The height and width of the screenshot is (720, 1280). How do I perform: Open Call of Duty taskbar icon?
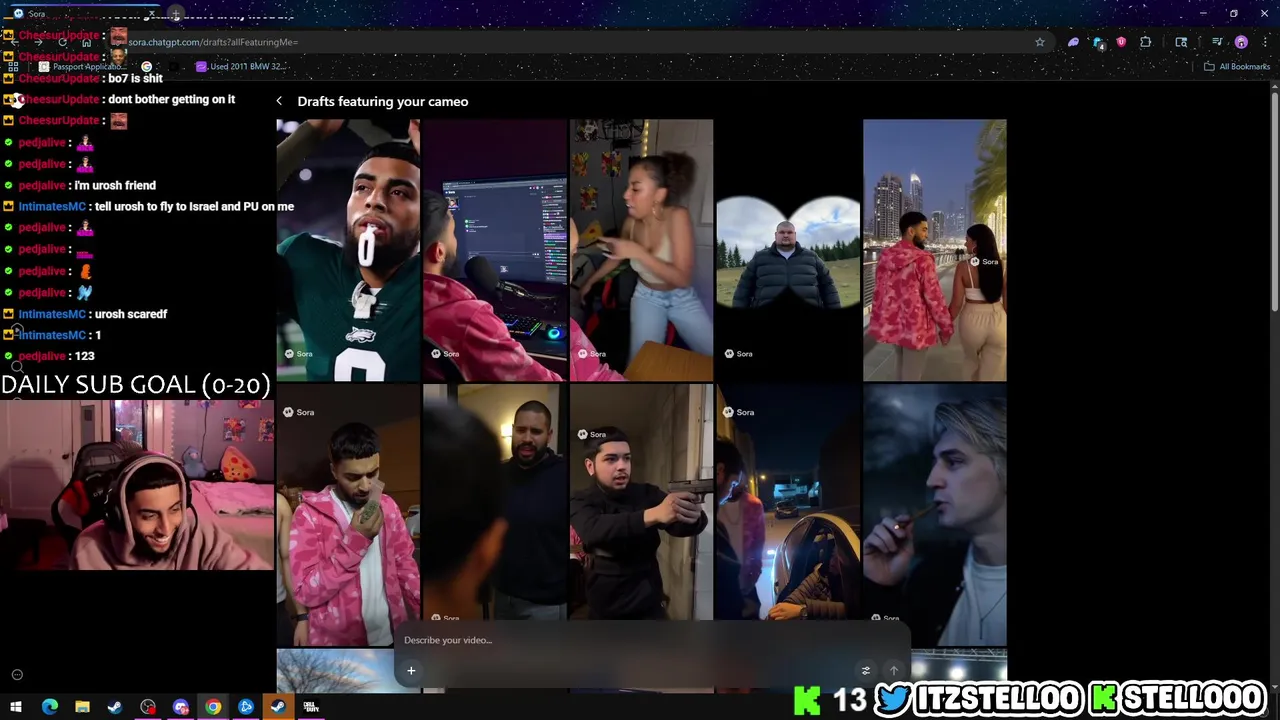click(311, 707)
